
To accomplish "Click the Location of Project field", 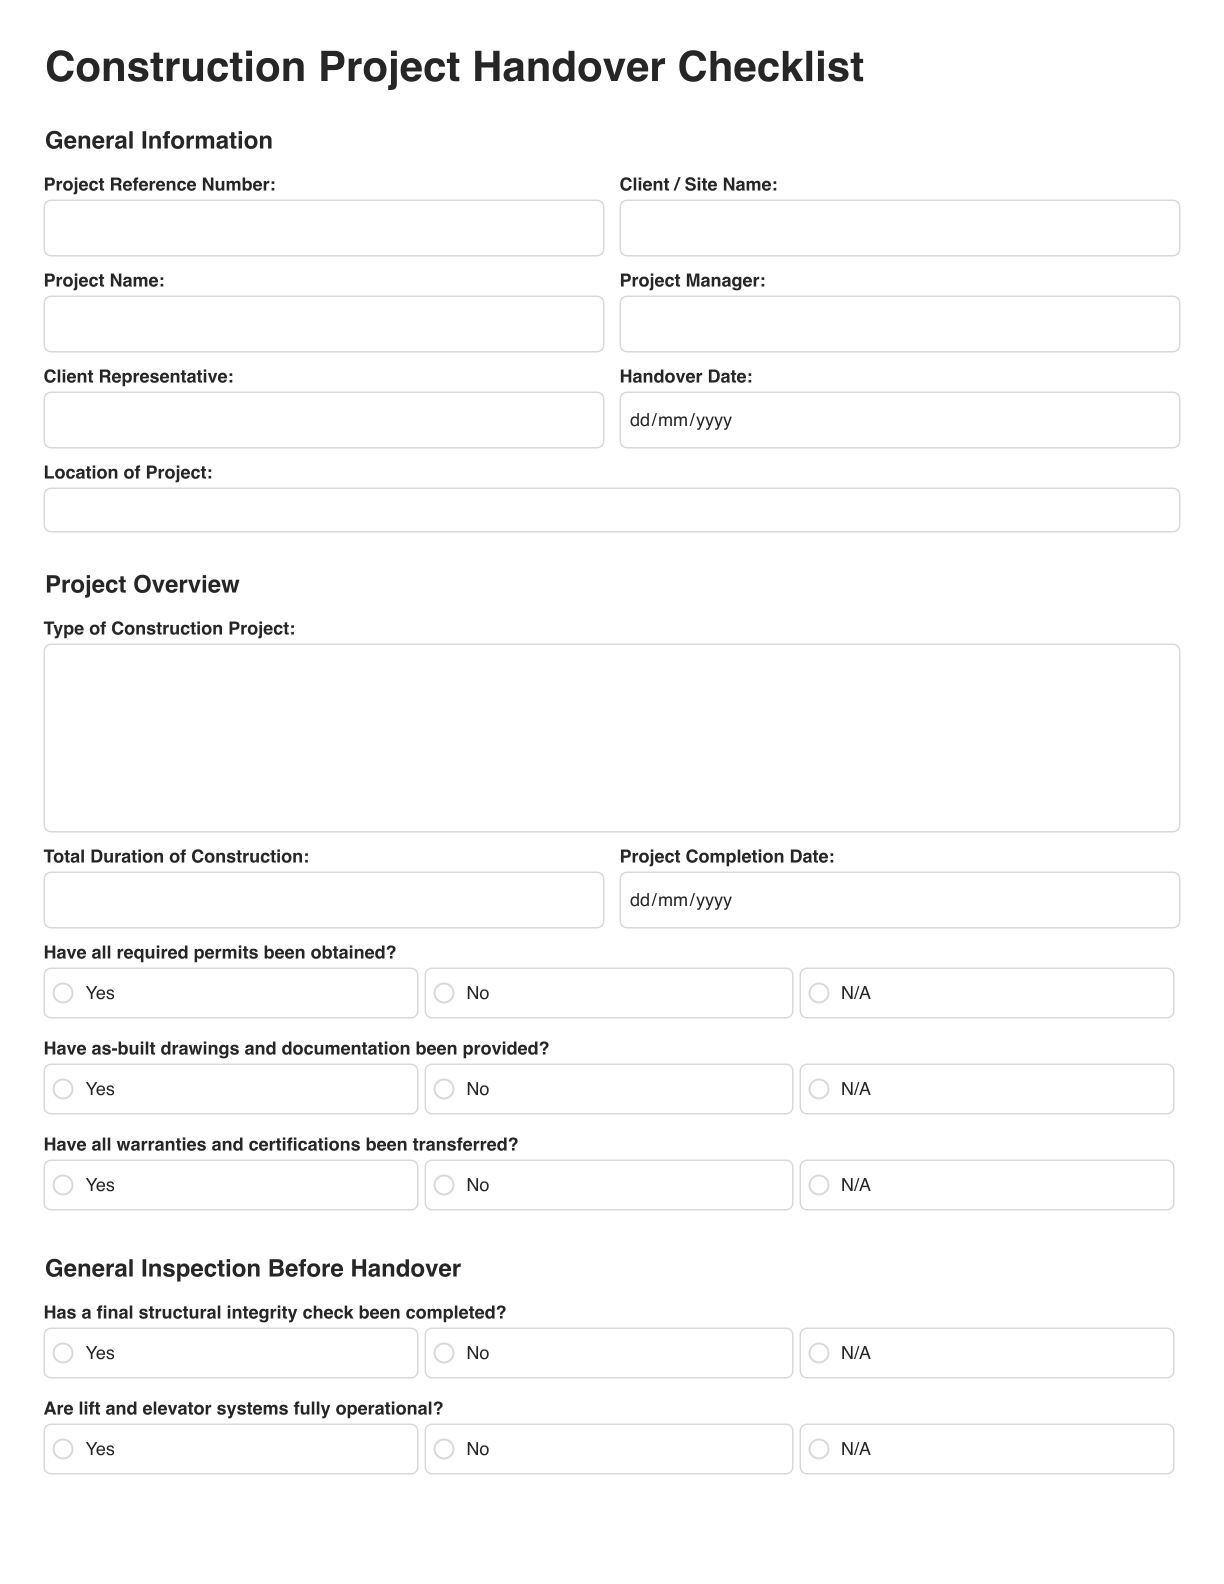I will [611, 510].
